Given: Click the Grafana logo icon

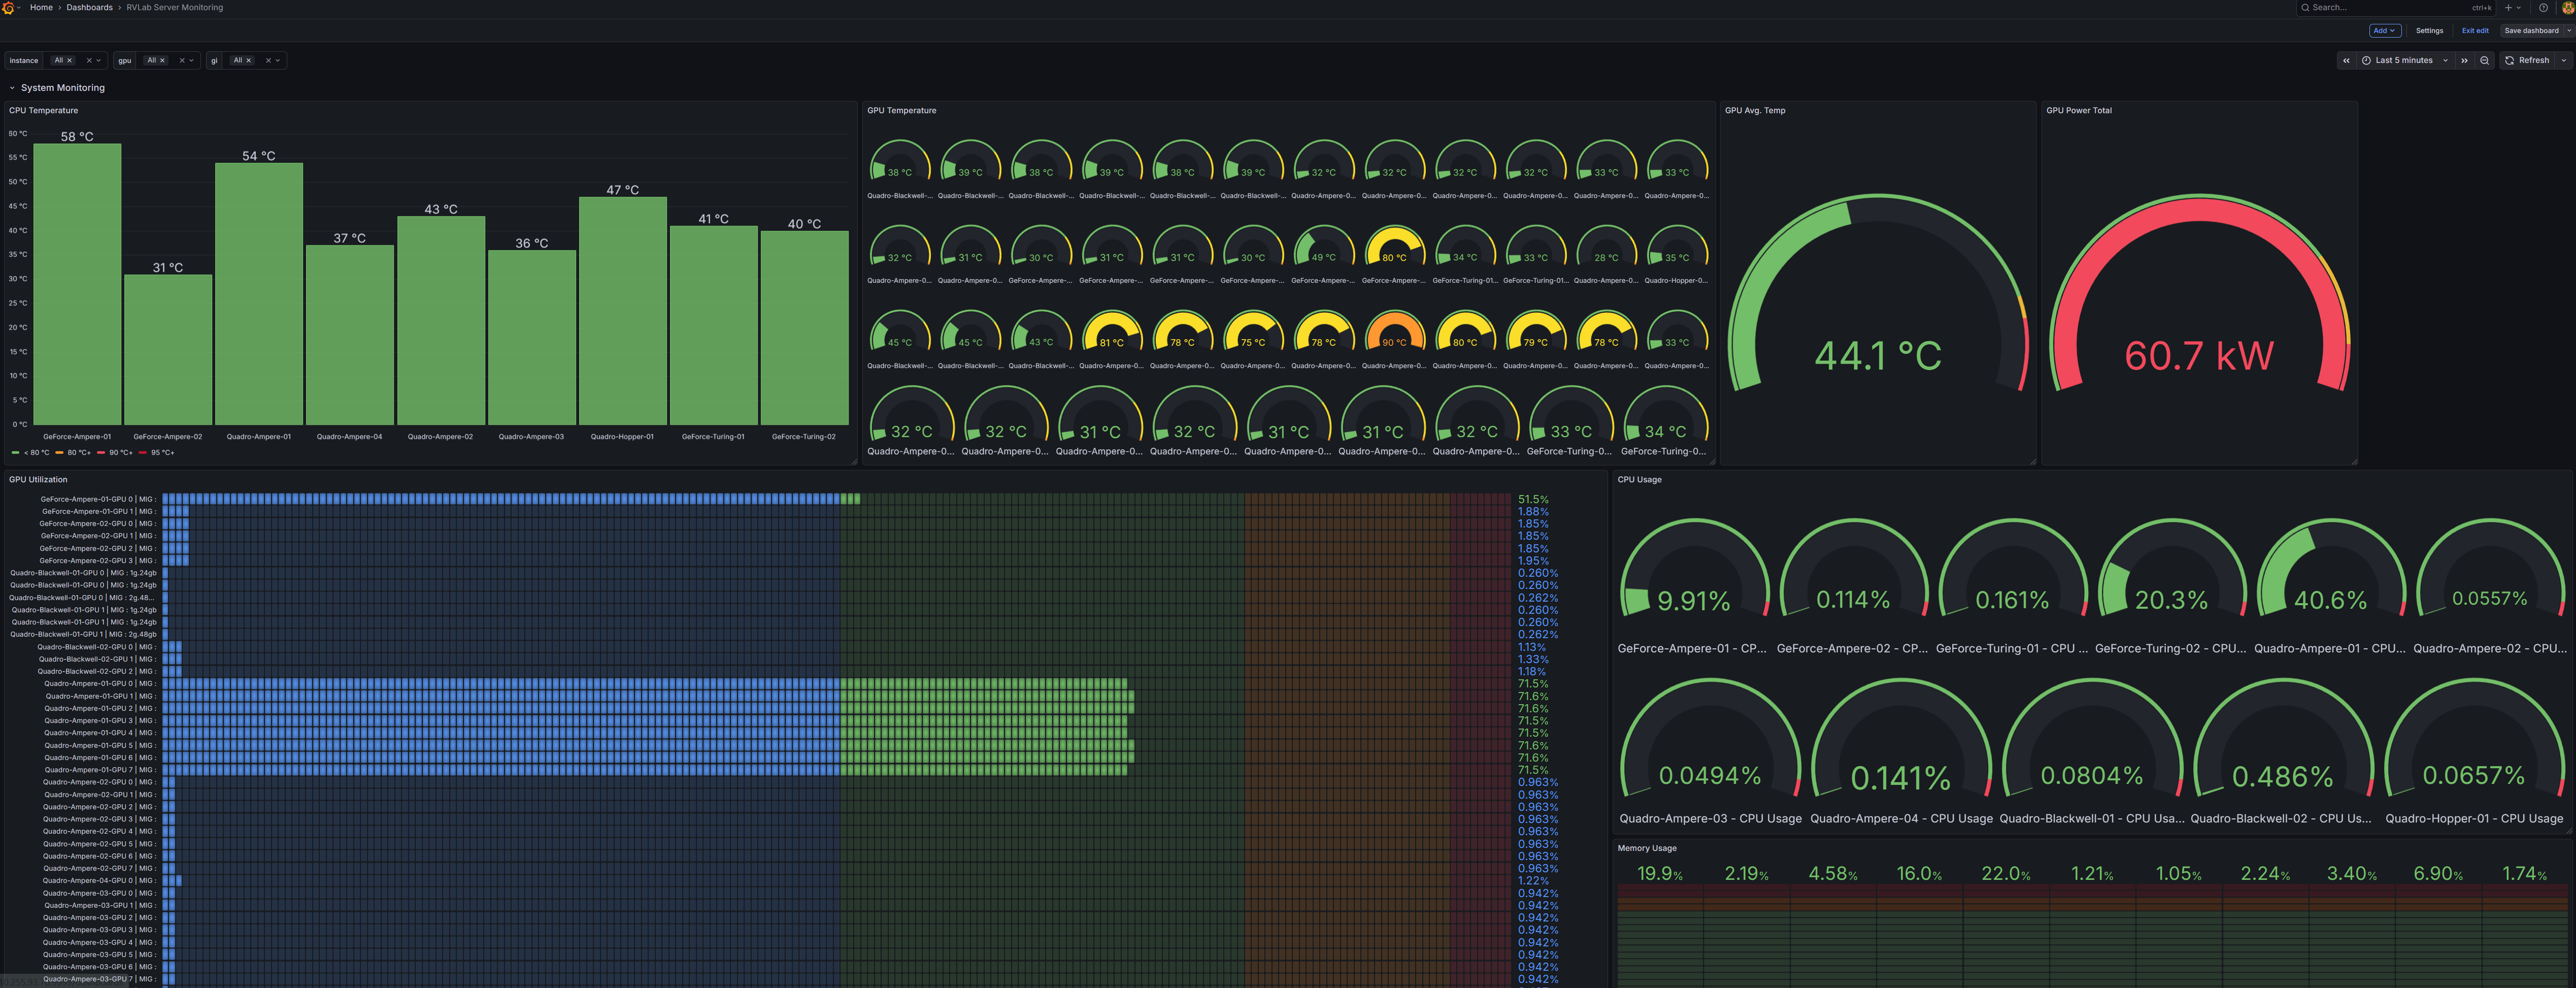Looking at the screenshot, I should [8, 7].
